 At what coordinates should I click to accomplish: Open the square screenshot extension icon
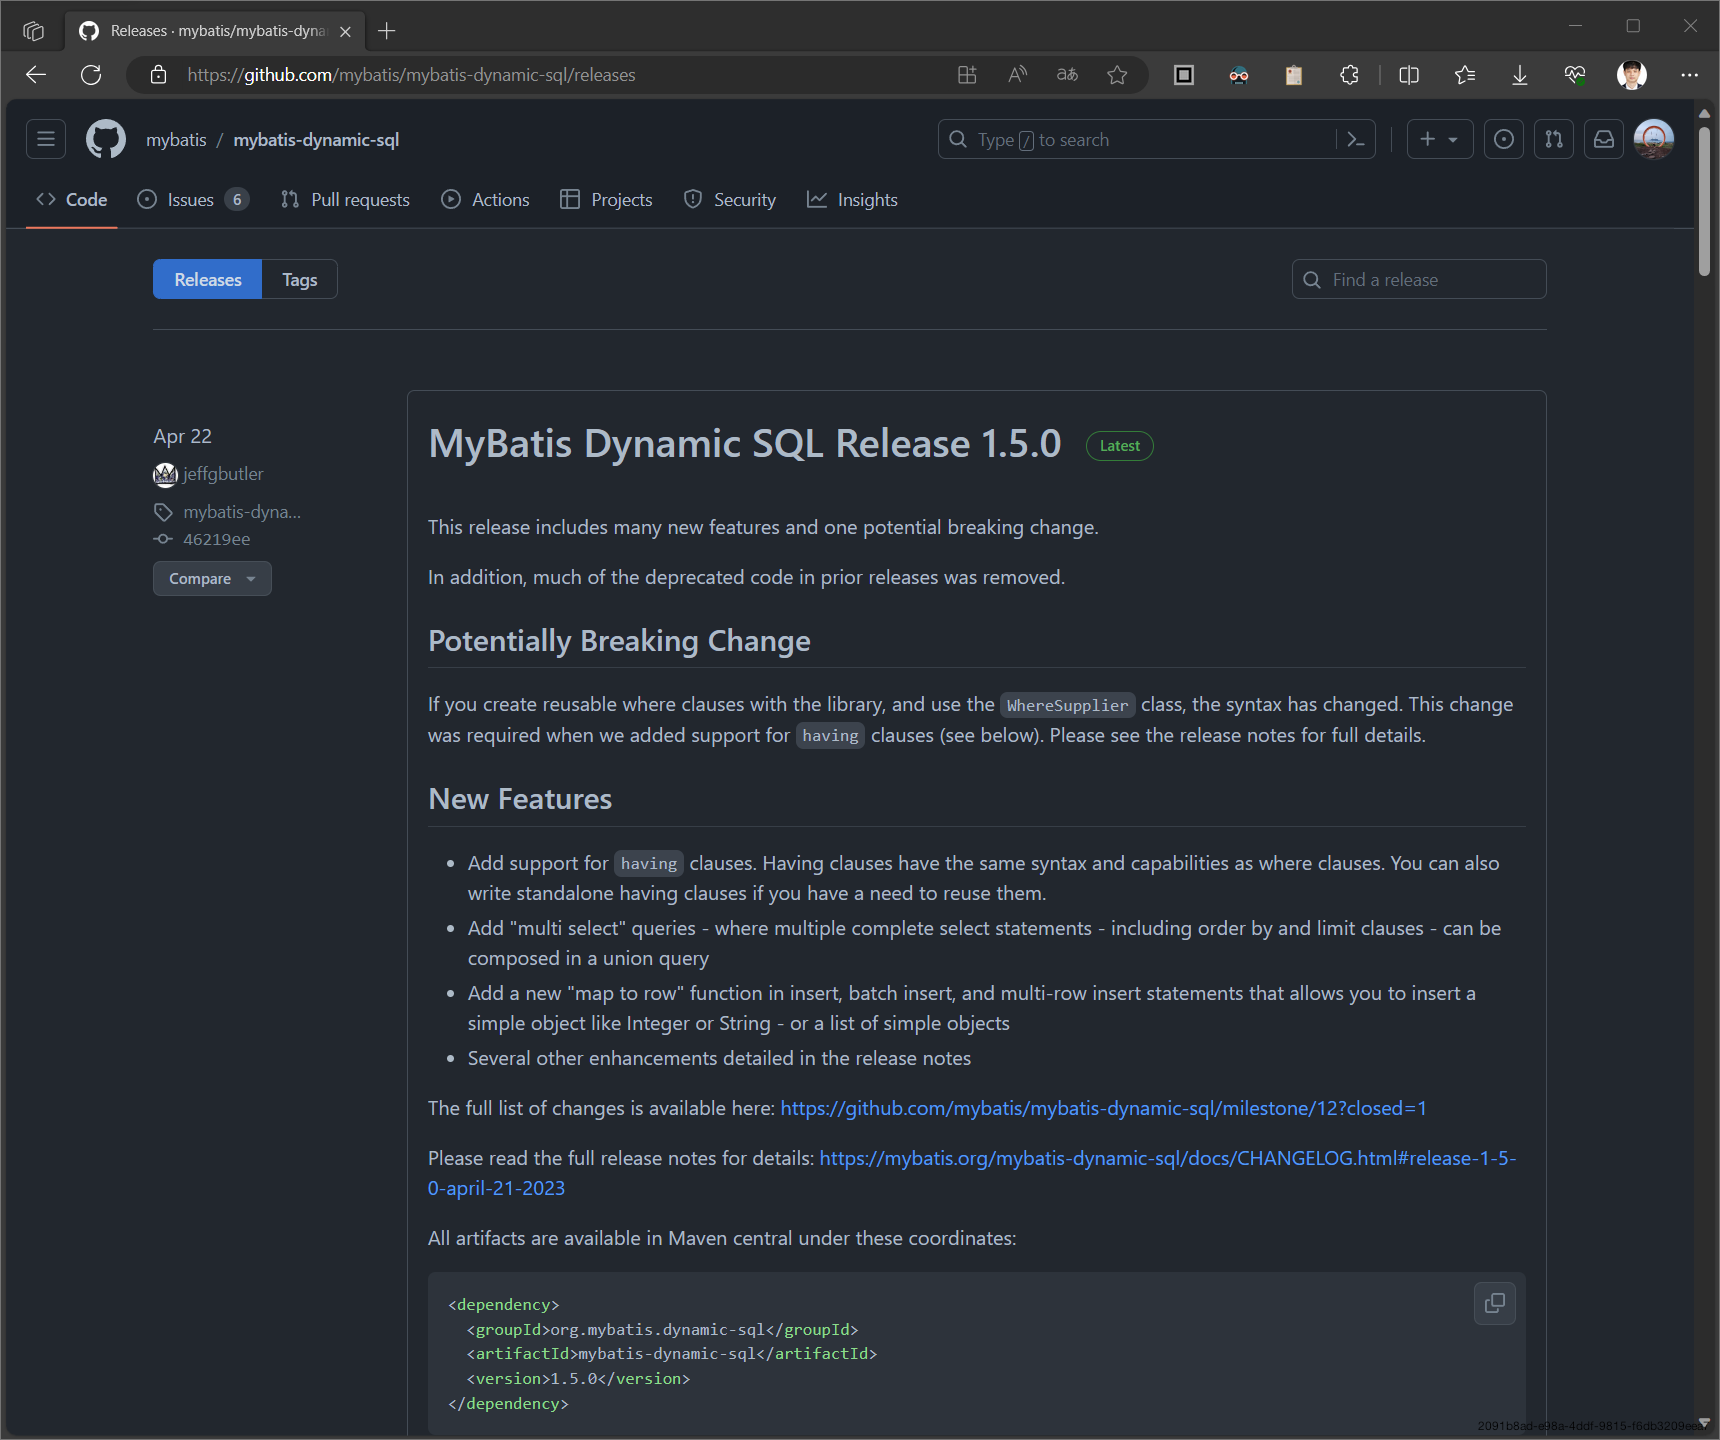point(1184,75)
